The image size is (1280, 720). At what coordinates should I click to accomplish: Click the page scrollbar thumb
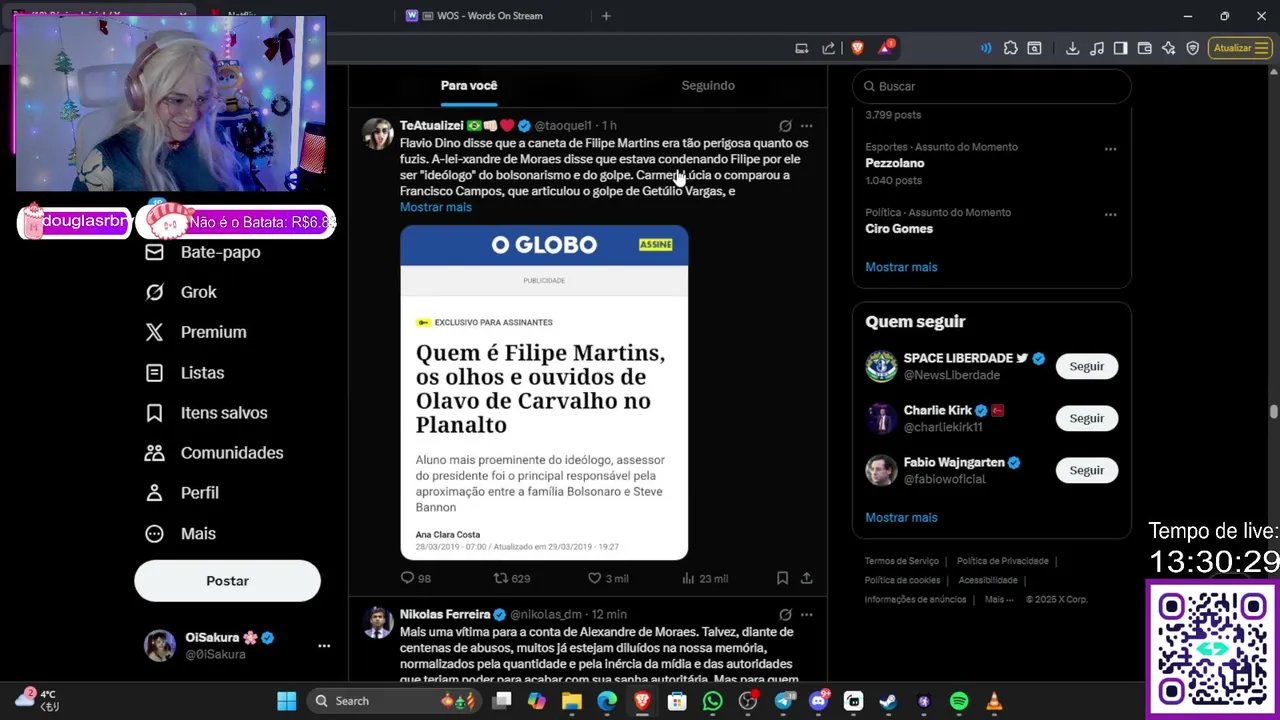point(1273,412)
